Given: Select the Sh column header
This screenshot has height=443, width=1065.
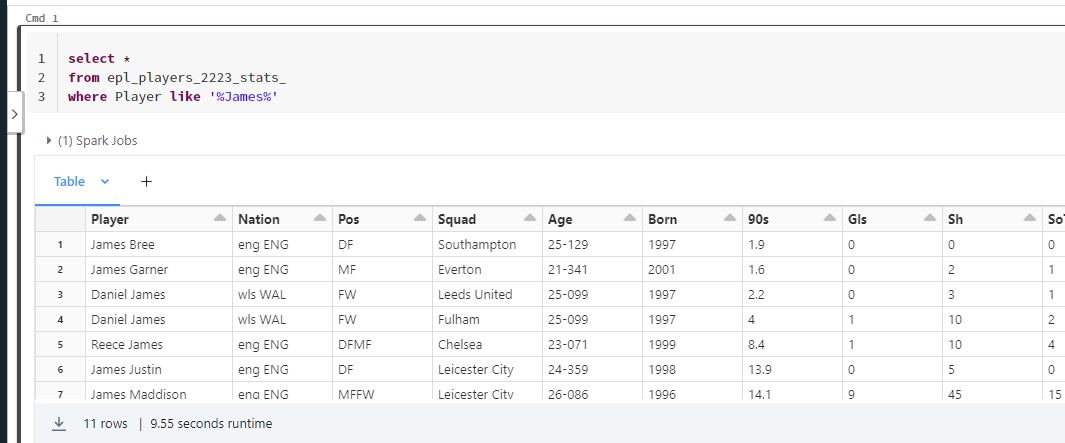Looking at the screenshot, I should coord(992,219).
